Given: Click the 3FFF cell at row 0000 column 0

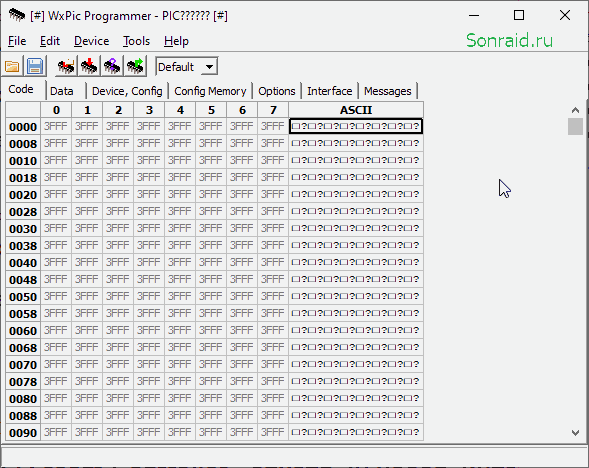Looking at the screenshot, I should (56, 127).
